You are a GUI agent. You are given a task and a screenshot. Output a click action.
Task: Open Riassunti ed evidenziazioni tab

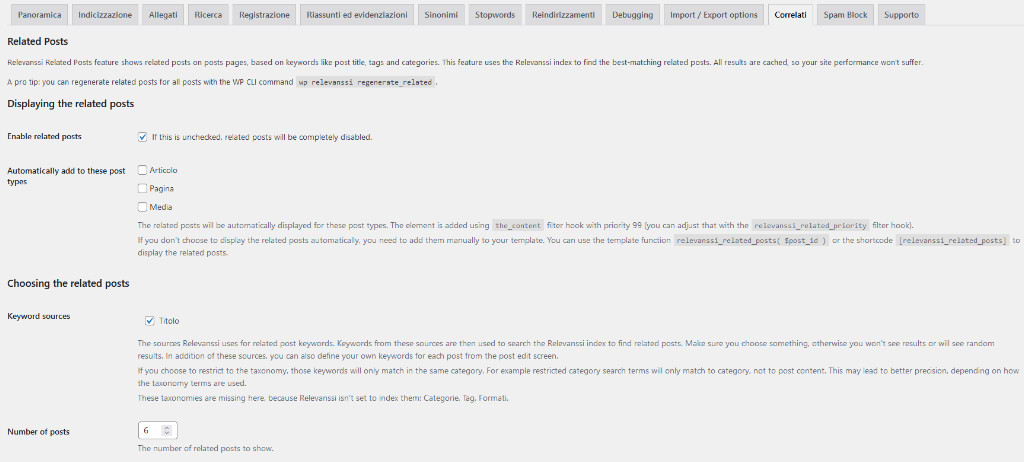tap(357, 14)
